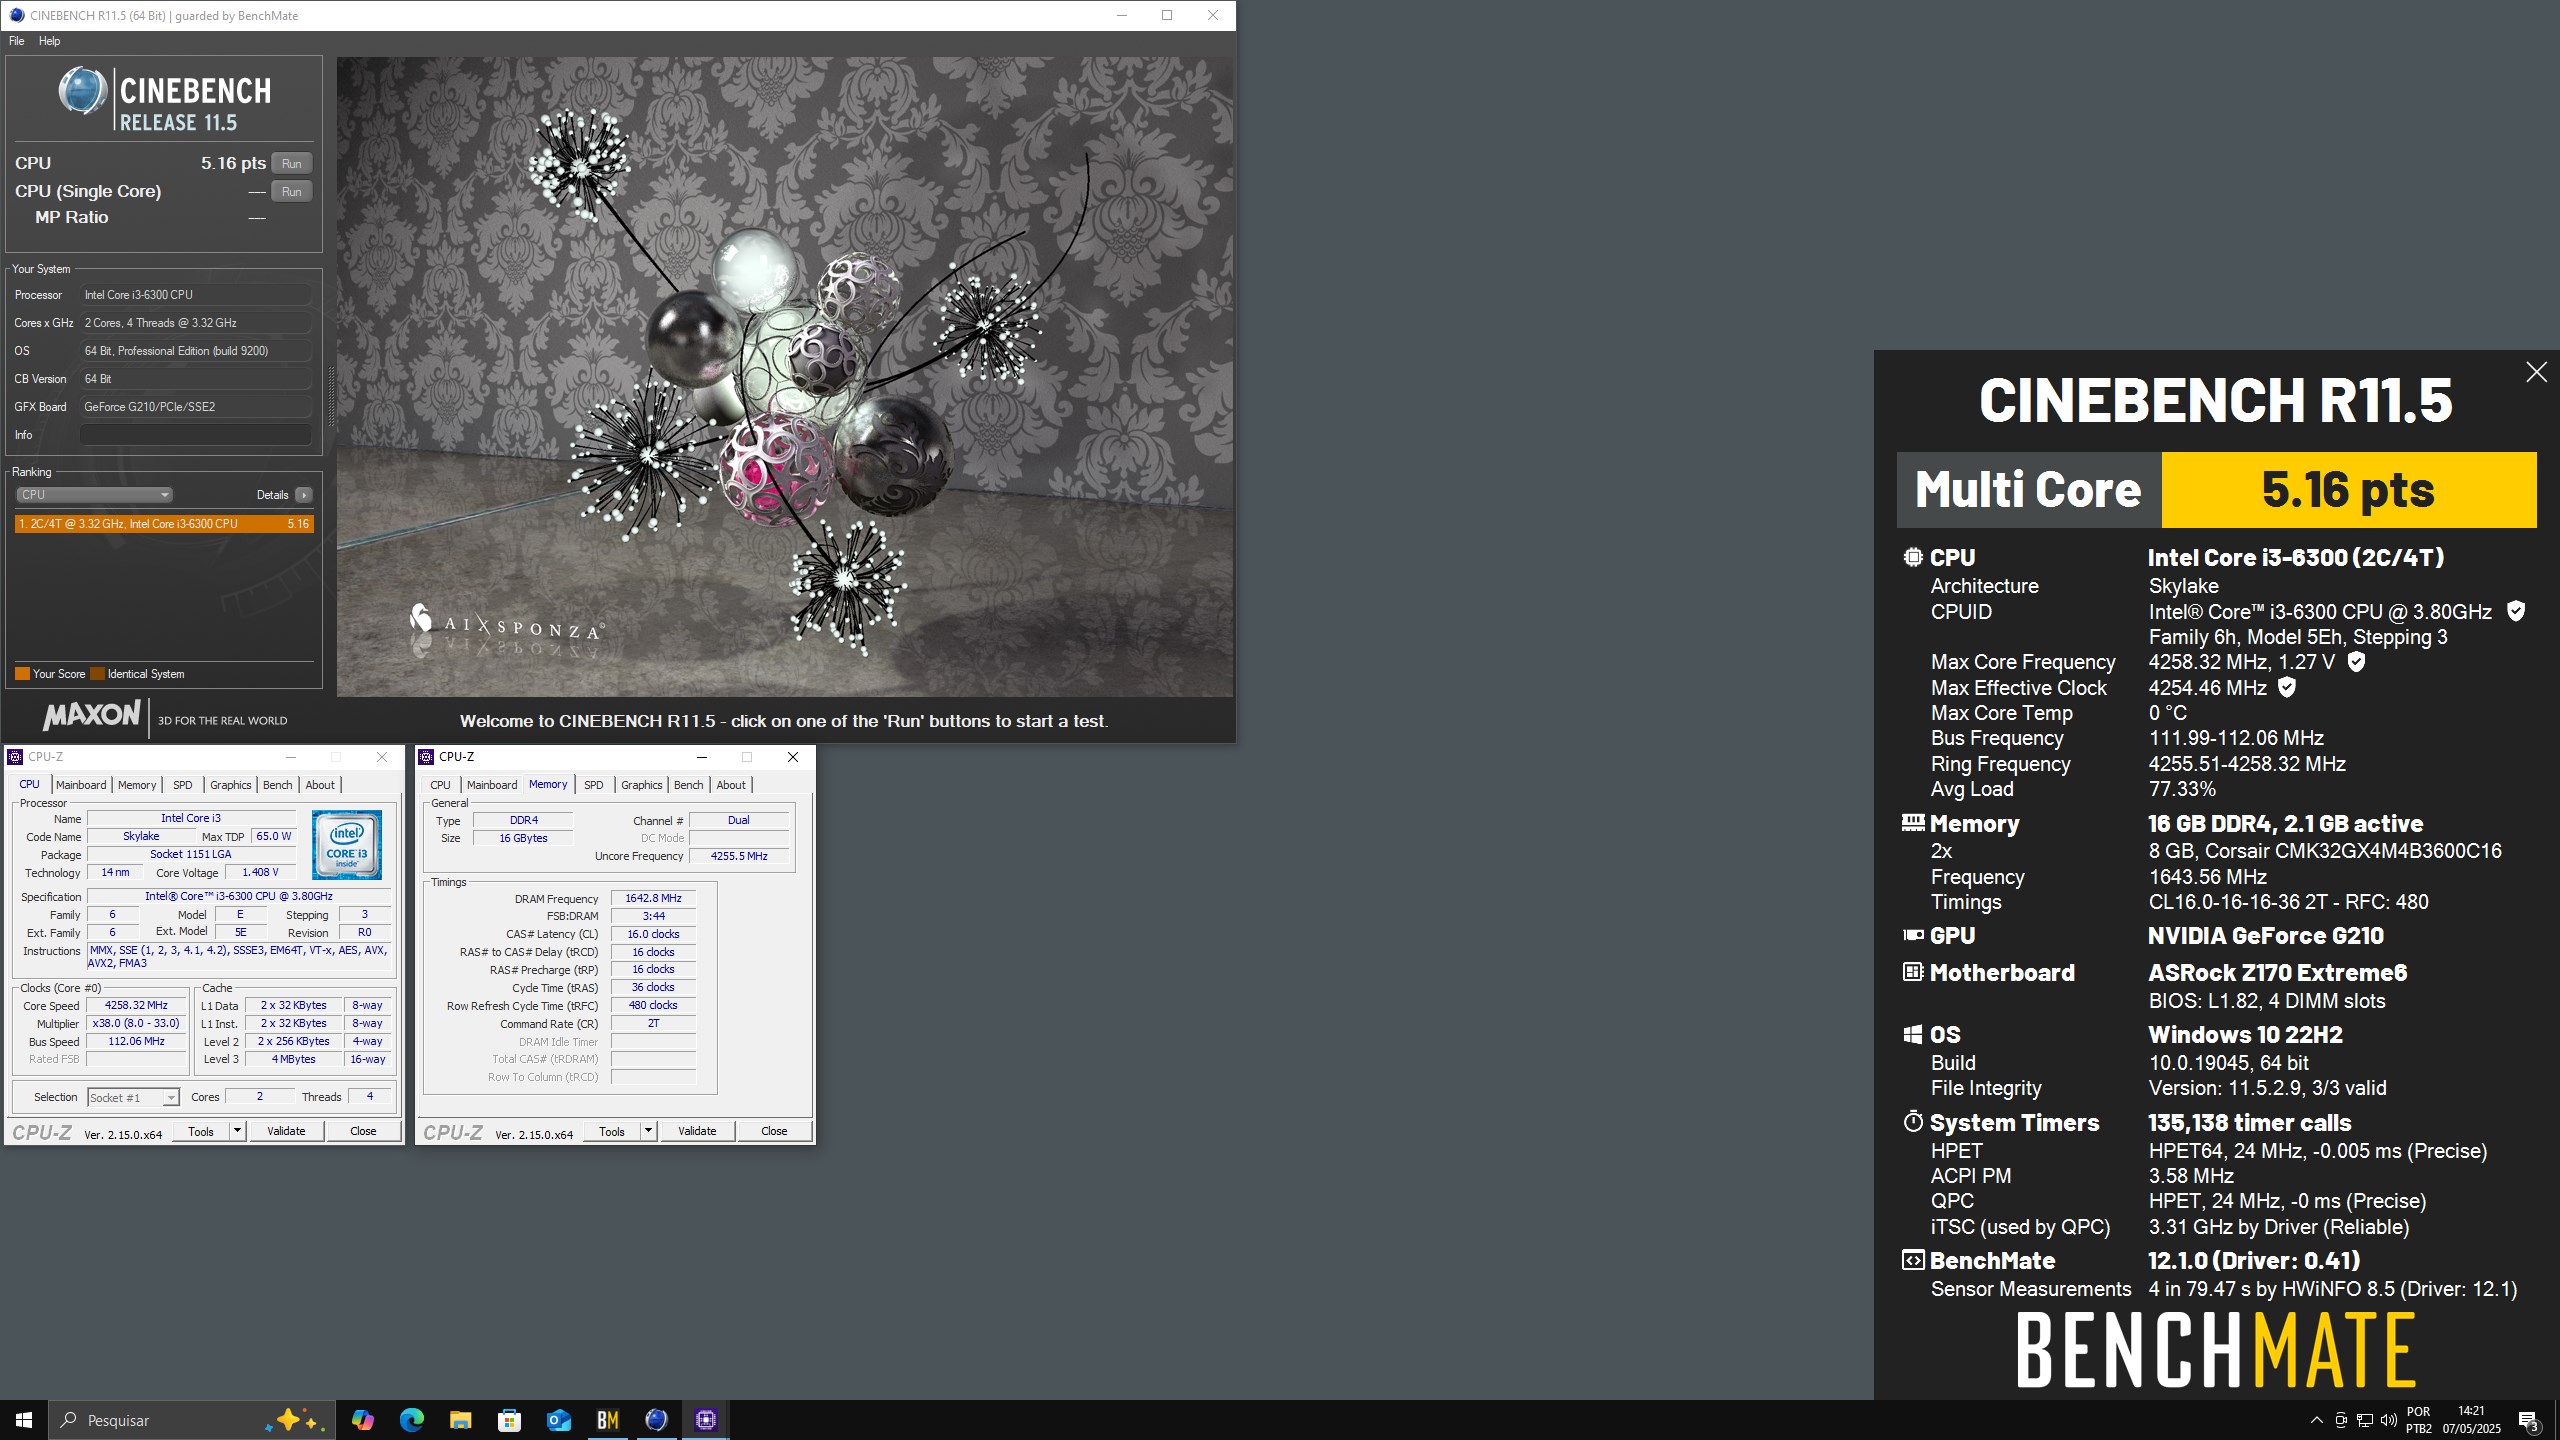The height and width of the screenshot is (1440, 2560).
Task: Open Microsoft Store from the taskbar
Action: [509, 1420]
